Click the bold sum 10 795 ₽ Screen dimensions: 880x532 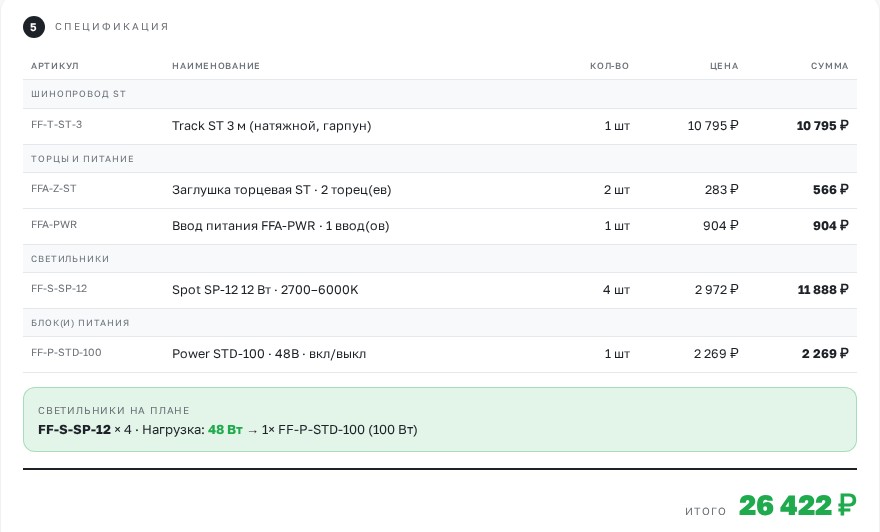(x=822, y=126)
